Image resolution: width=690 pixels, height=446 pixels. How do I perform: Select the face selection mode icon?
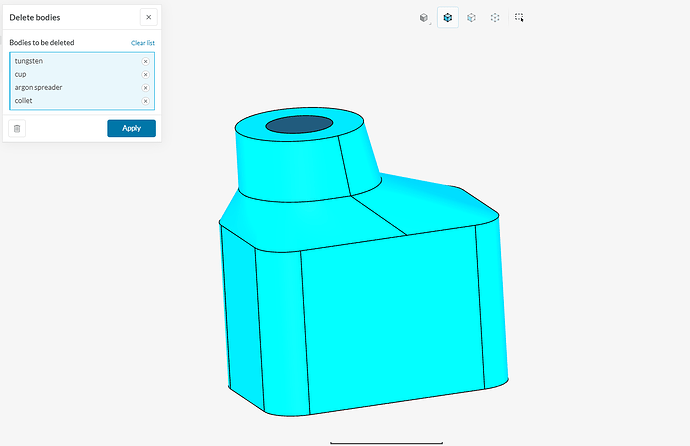pyautogui.click(x=471, y=18)
